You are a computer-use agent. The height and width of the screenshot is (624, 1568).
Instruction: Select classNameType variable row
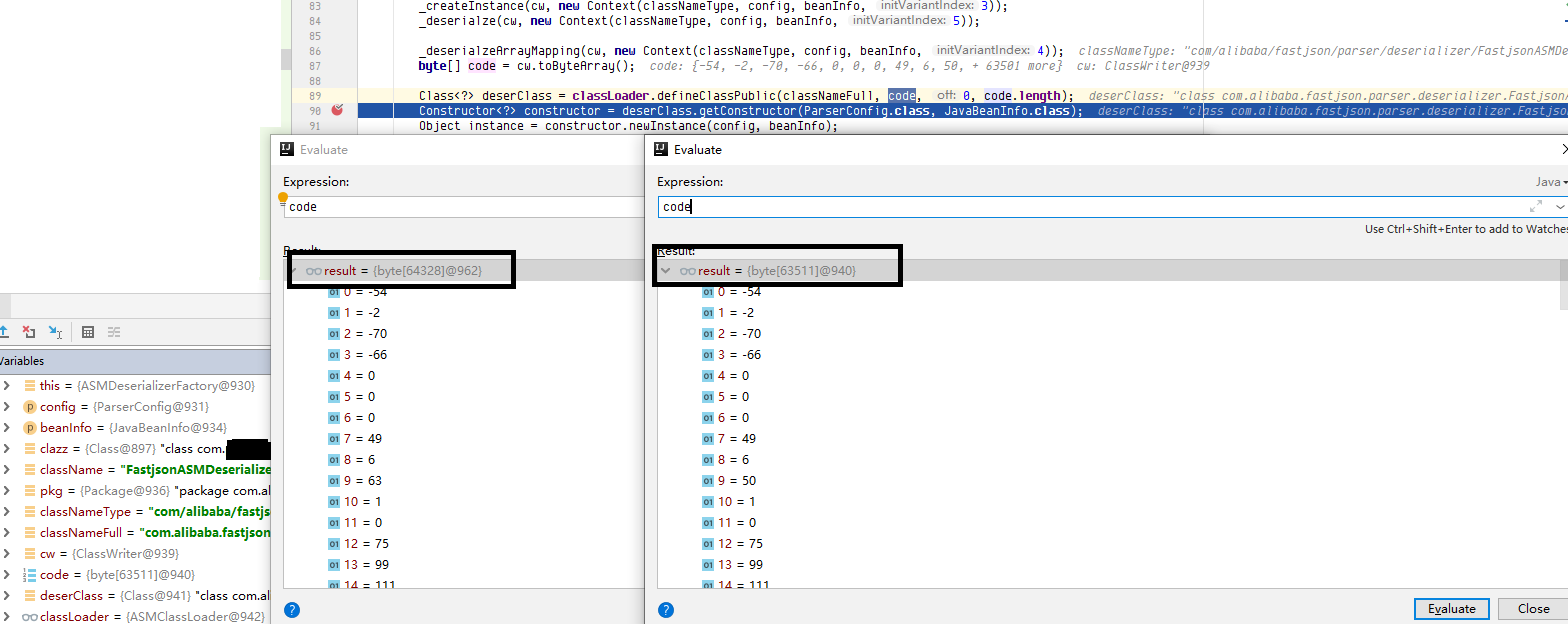(135, 512)
